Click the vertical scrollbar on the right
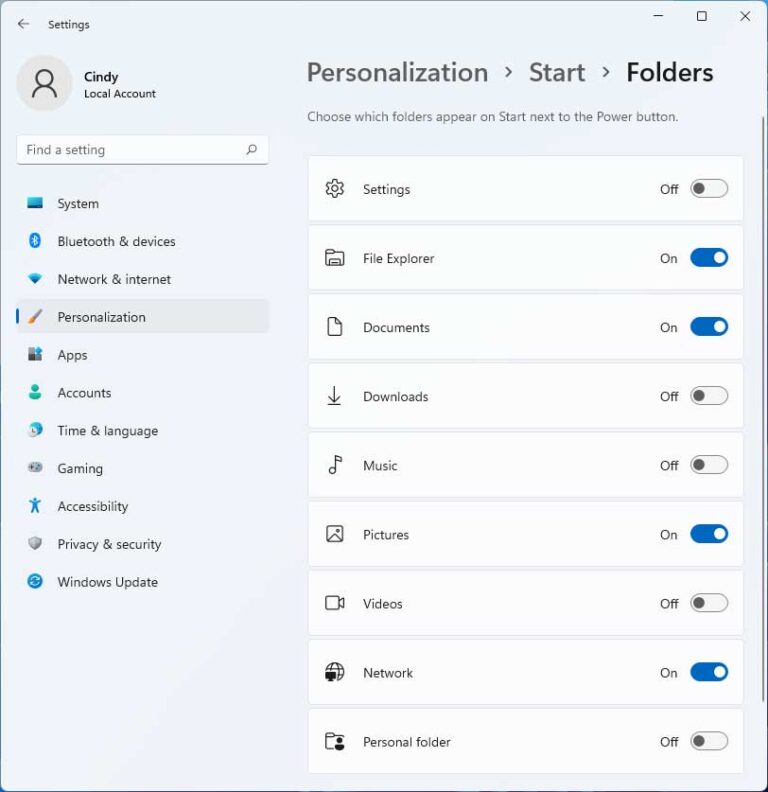The image size is (768, 792). click(763, 408)
